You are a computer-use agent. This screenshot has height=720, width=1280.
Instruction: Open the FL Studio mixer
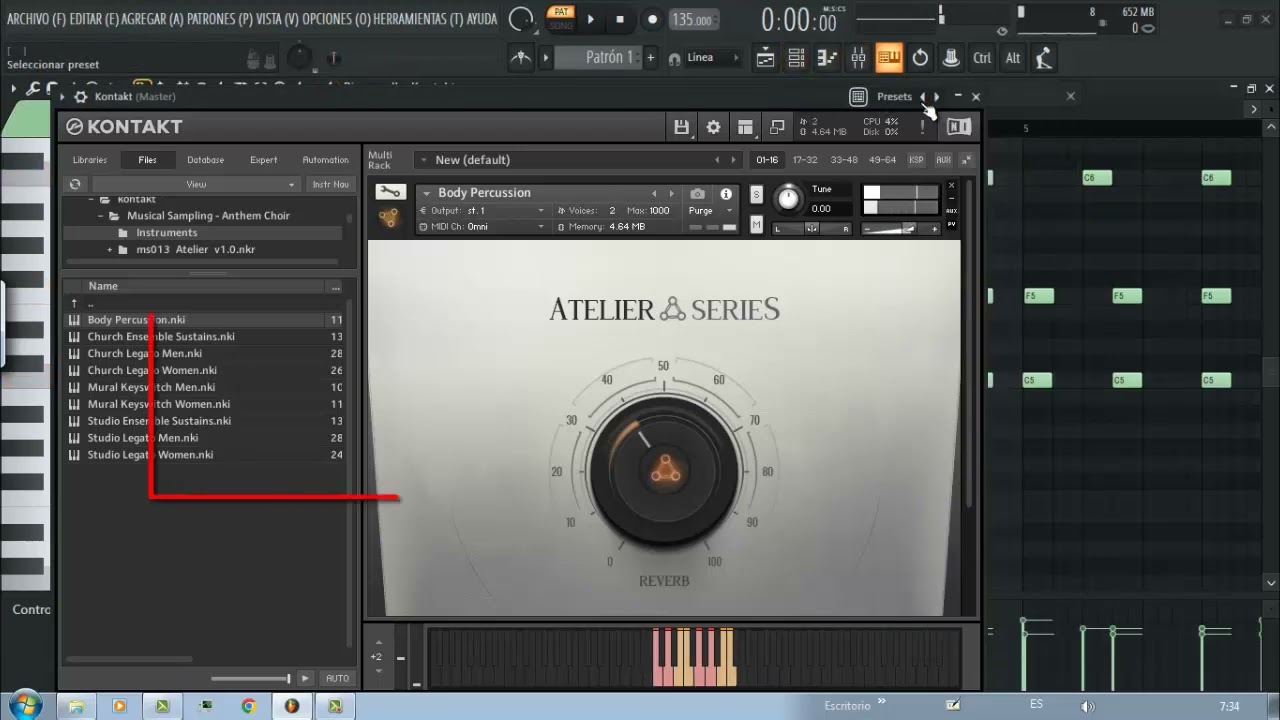pyautogui.click(x=858, y=58)
